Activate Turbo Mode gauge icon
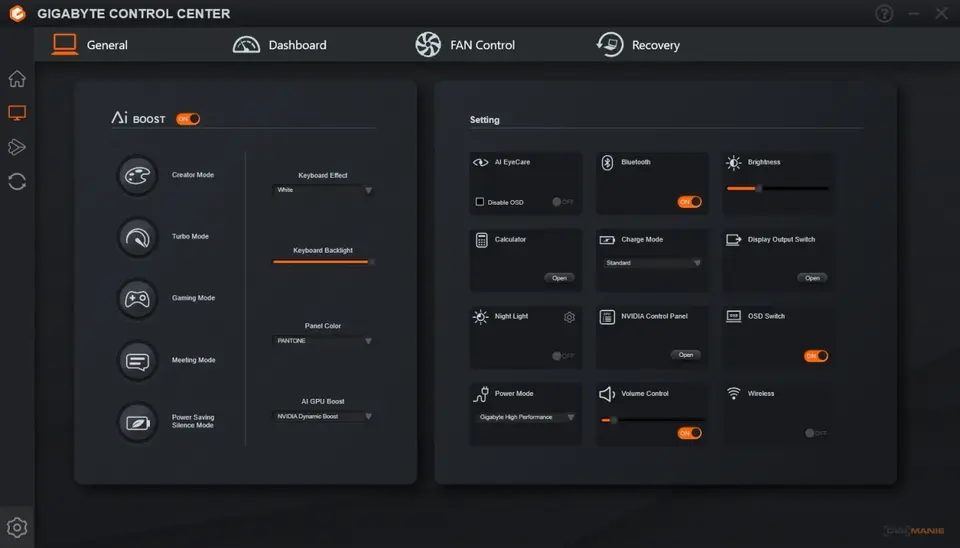This screenshot has width=960, height=548. [137, 237]
